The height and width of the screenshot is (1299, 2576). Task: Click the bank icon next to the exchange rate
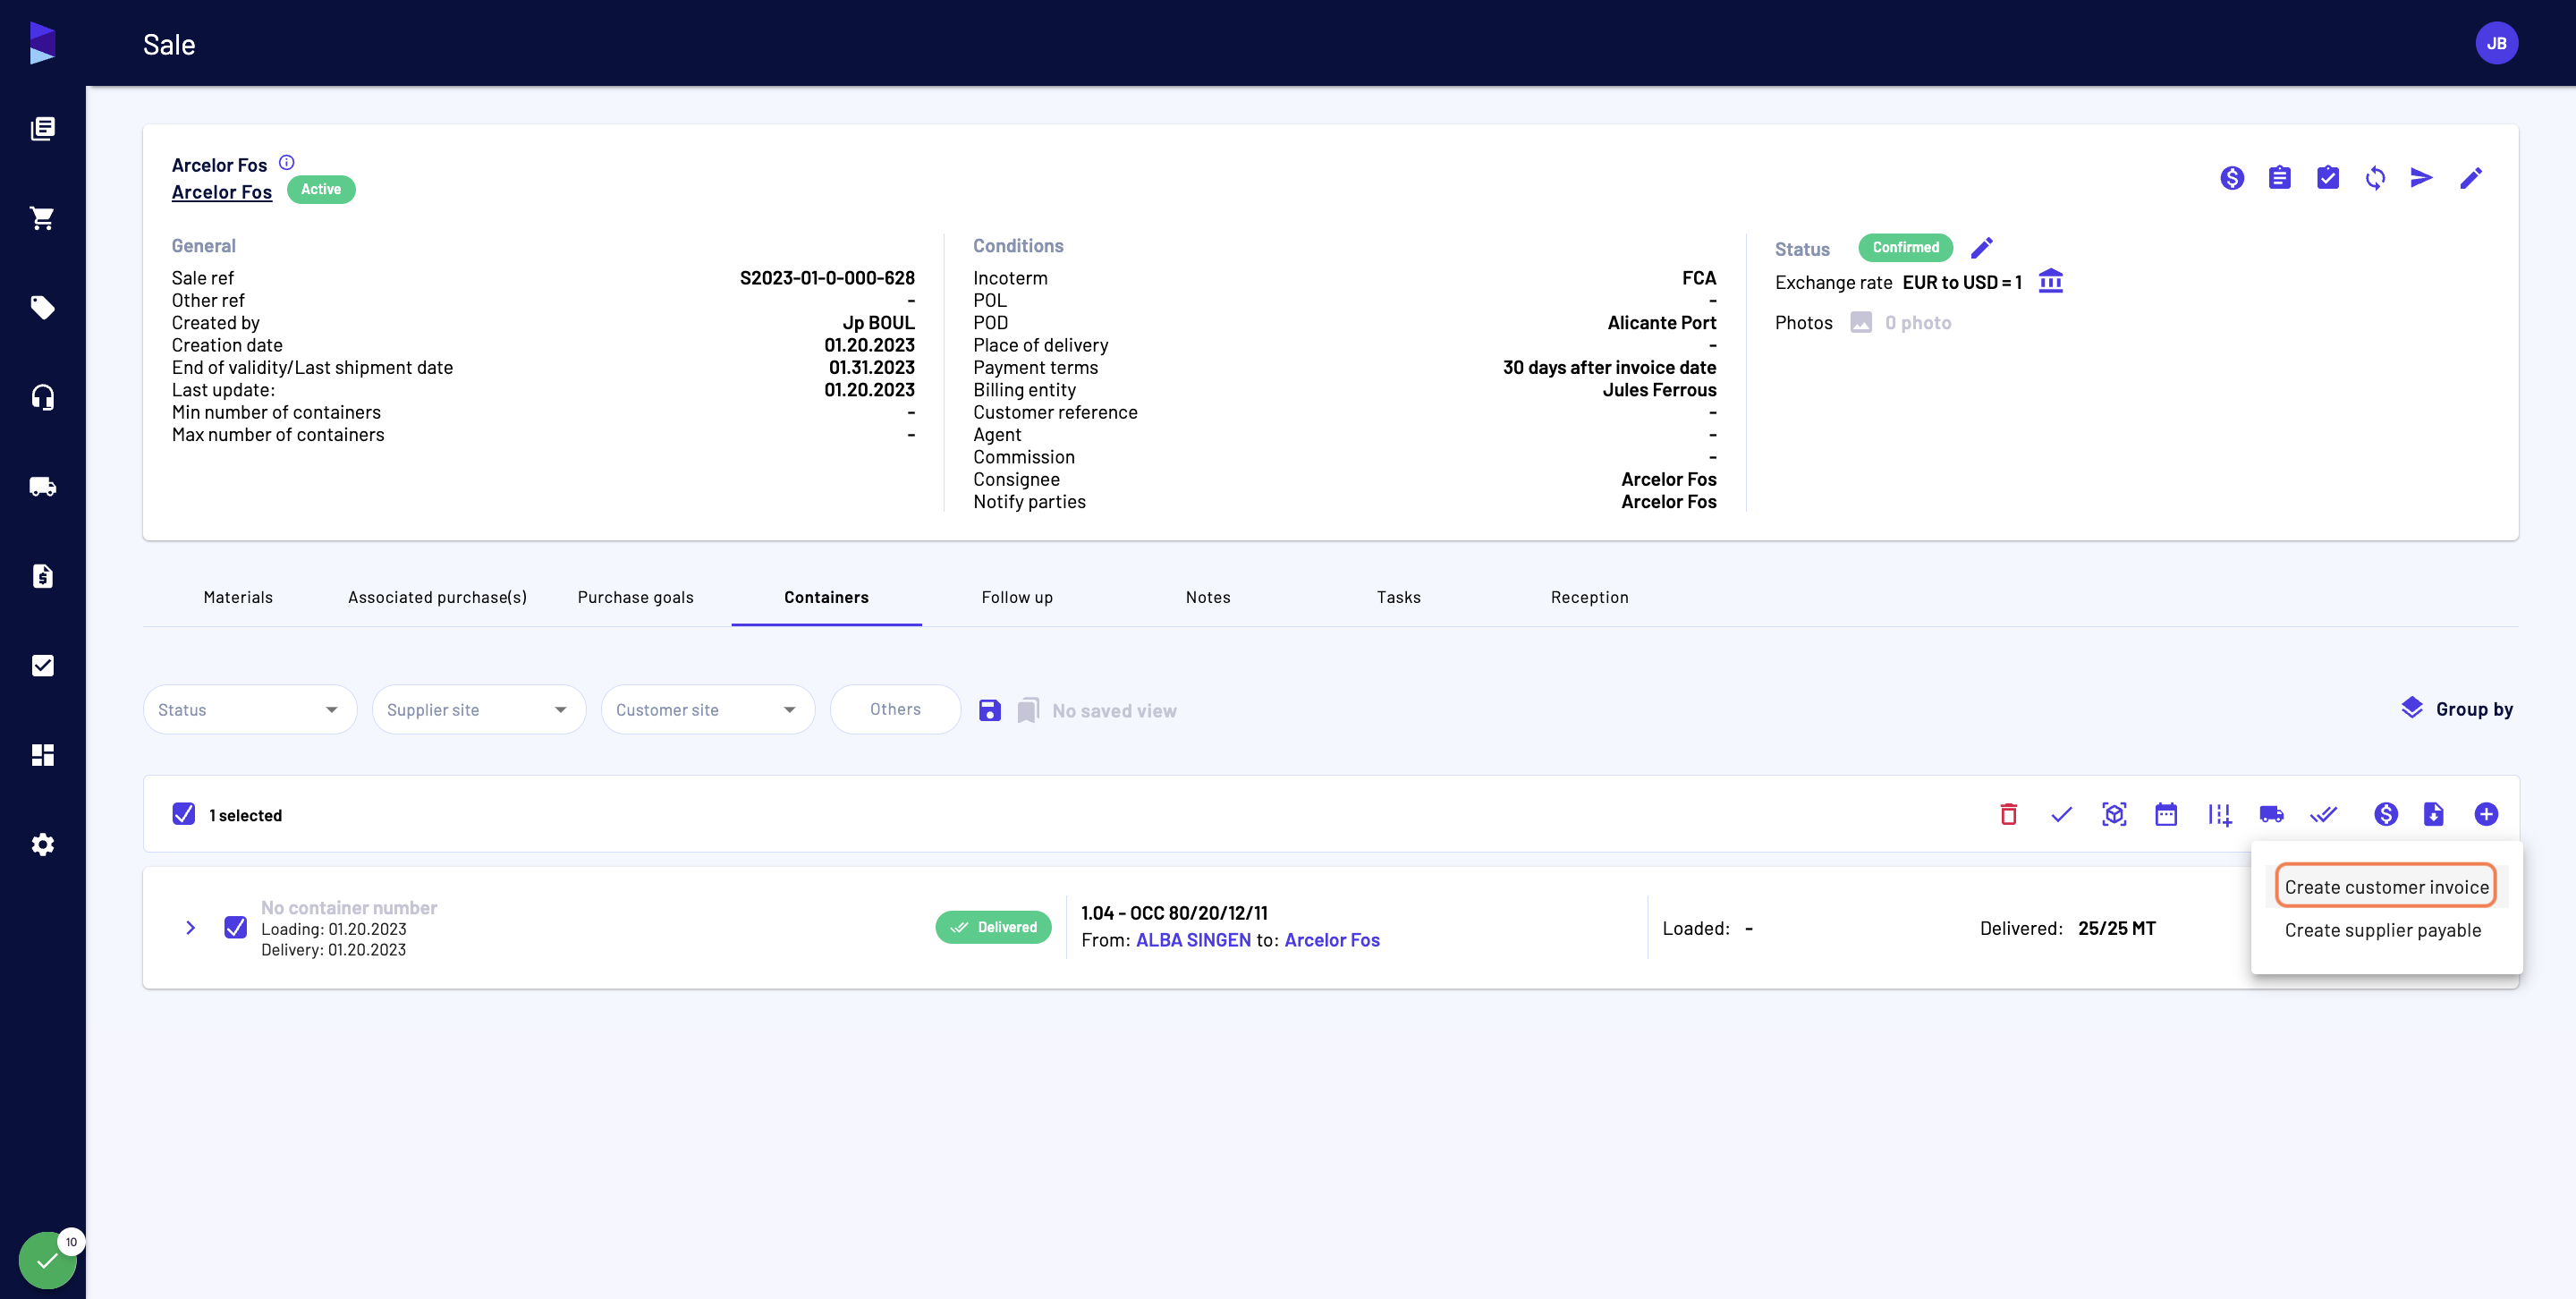pos(2051,281)
